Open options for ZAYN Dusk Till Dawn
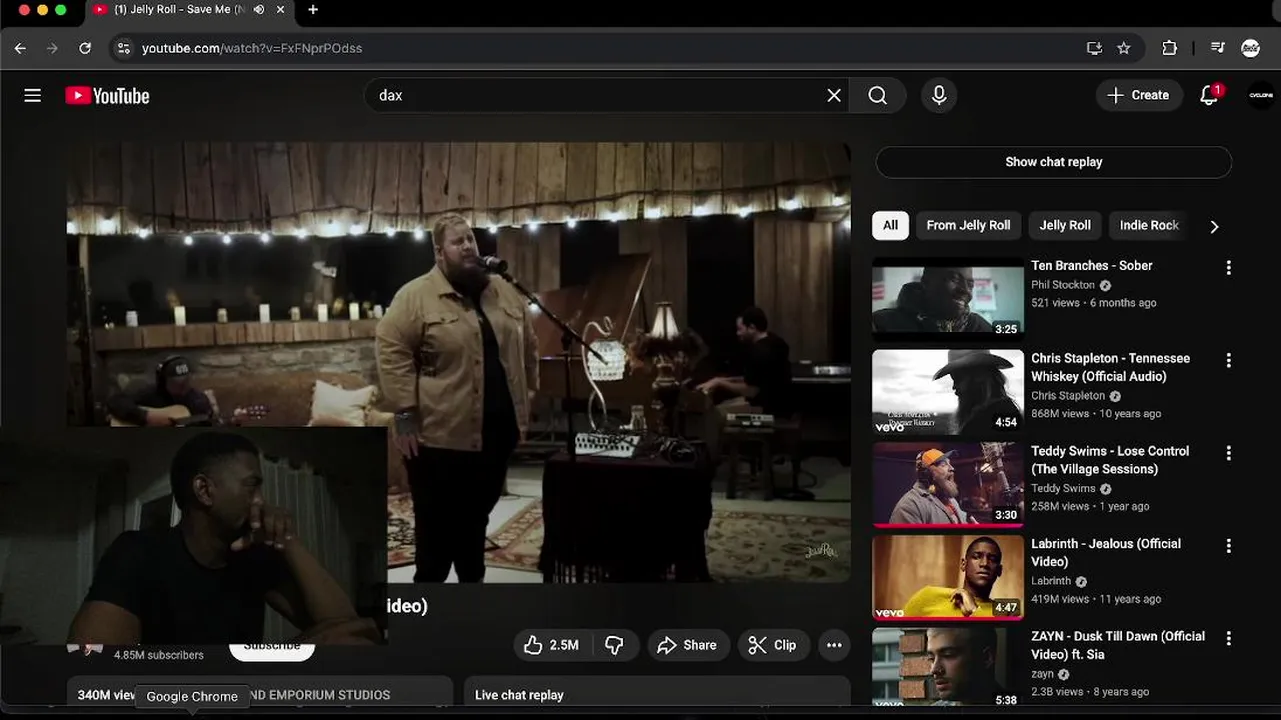1281x720 pixels. click(1228, 638)
